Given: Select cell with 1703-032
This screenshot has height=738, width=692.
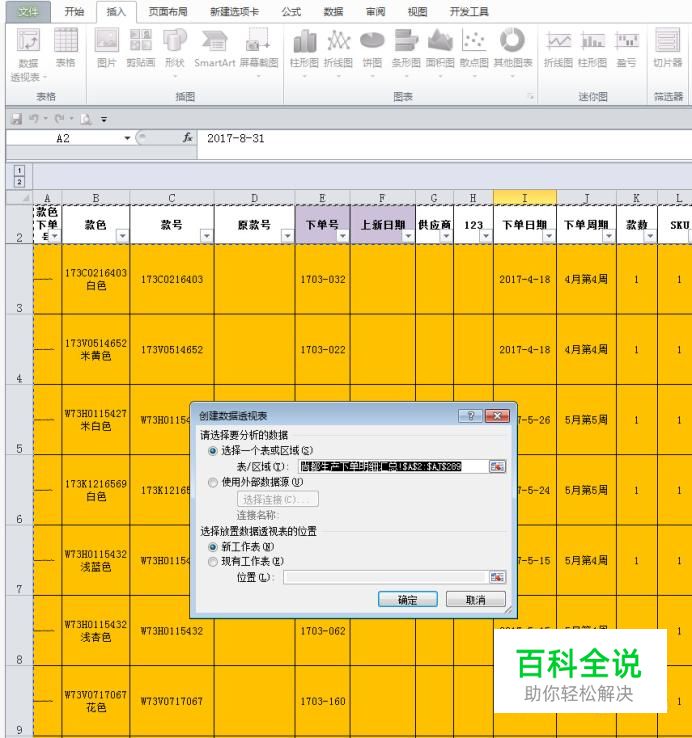Looking at the screenshot, I should tap(322, 279).
